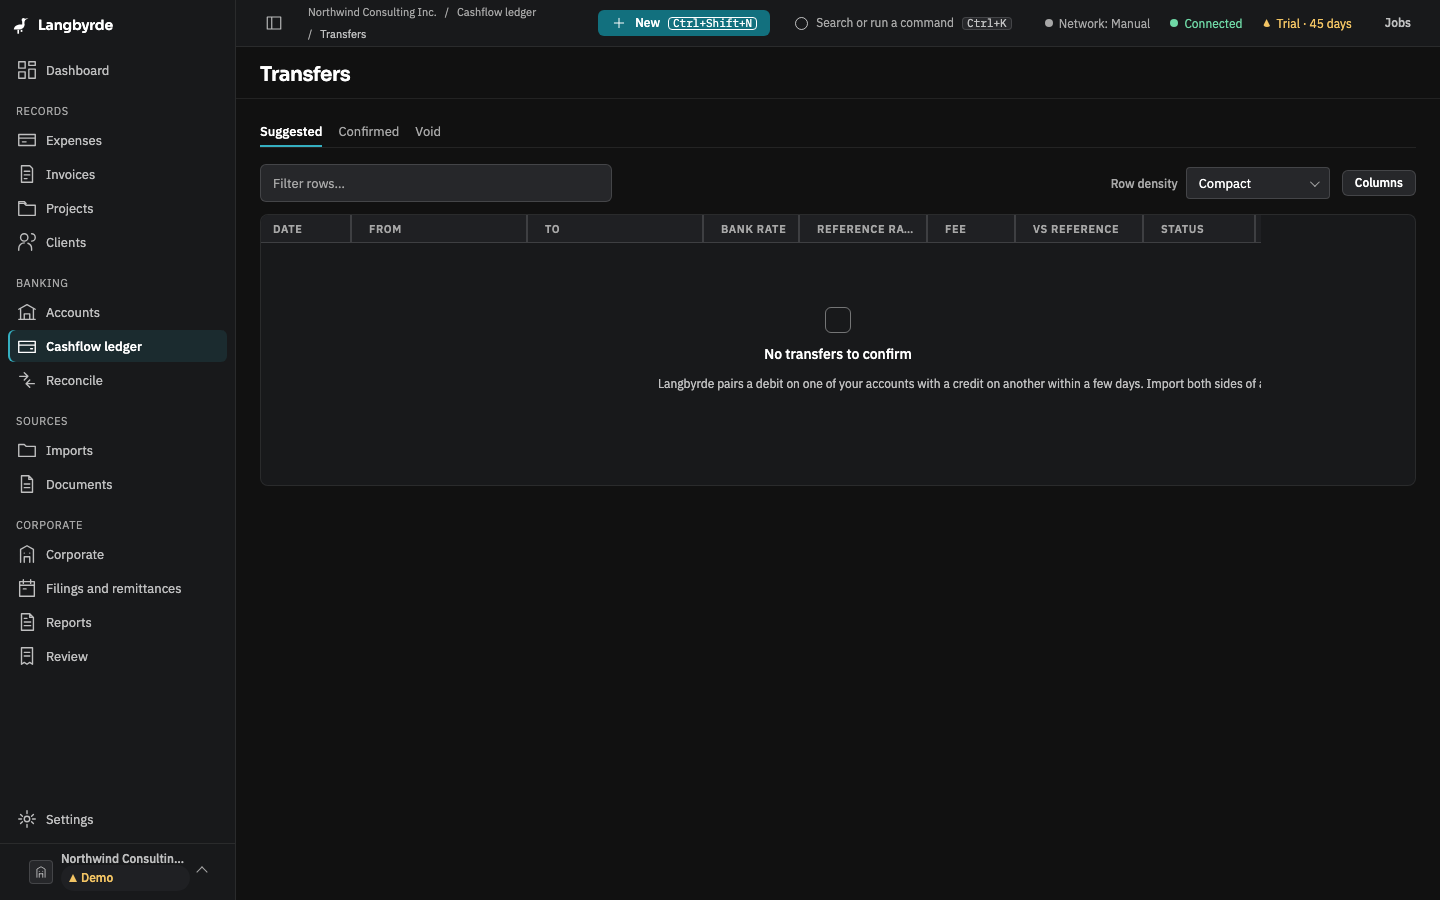Click the From column header
This screenshot has width=1440, height=900.
coord(439,229)
